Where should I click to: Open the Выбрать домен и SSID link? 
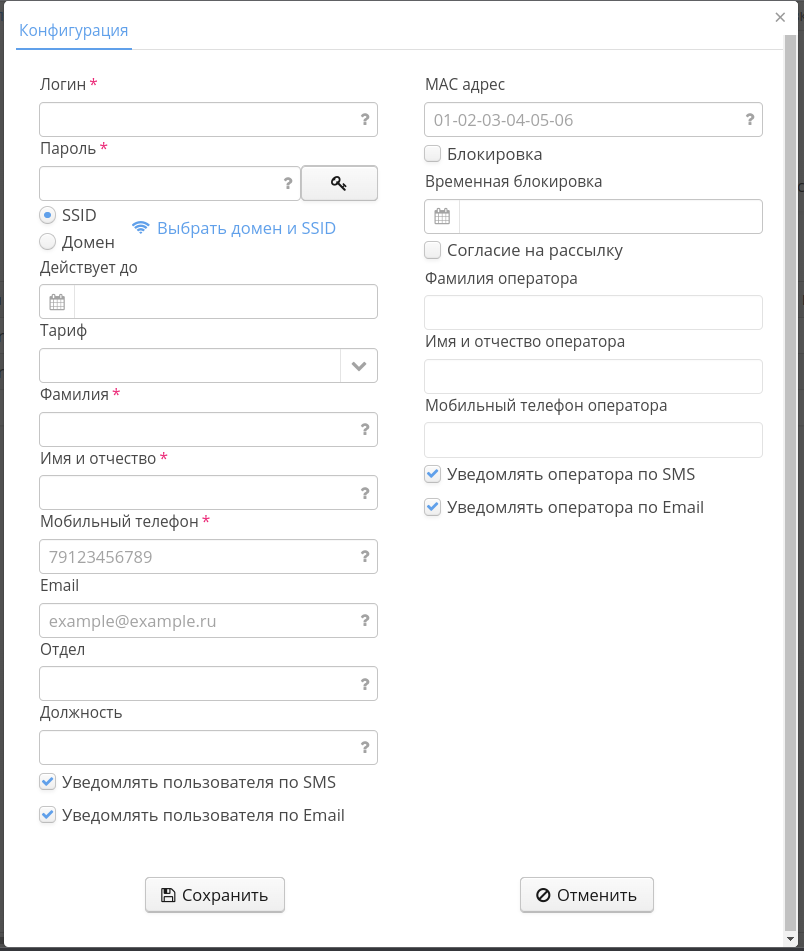tap(246, 228)
